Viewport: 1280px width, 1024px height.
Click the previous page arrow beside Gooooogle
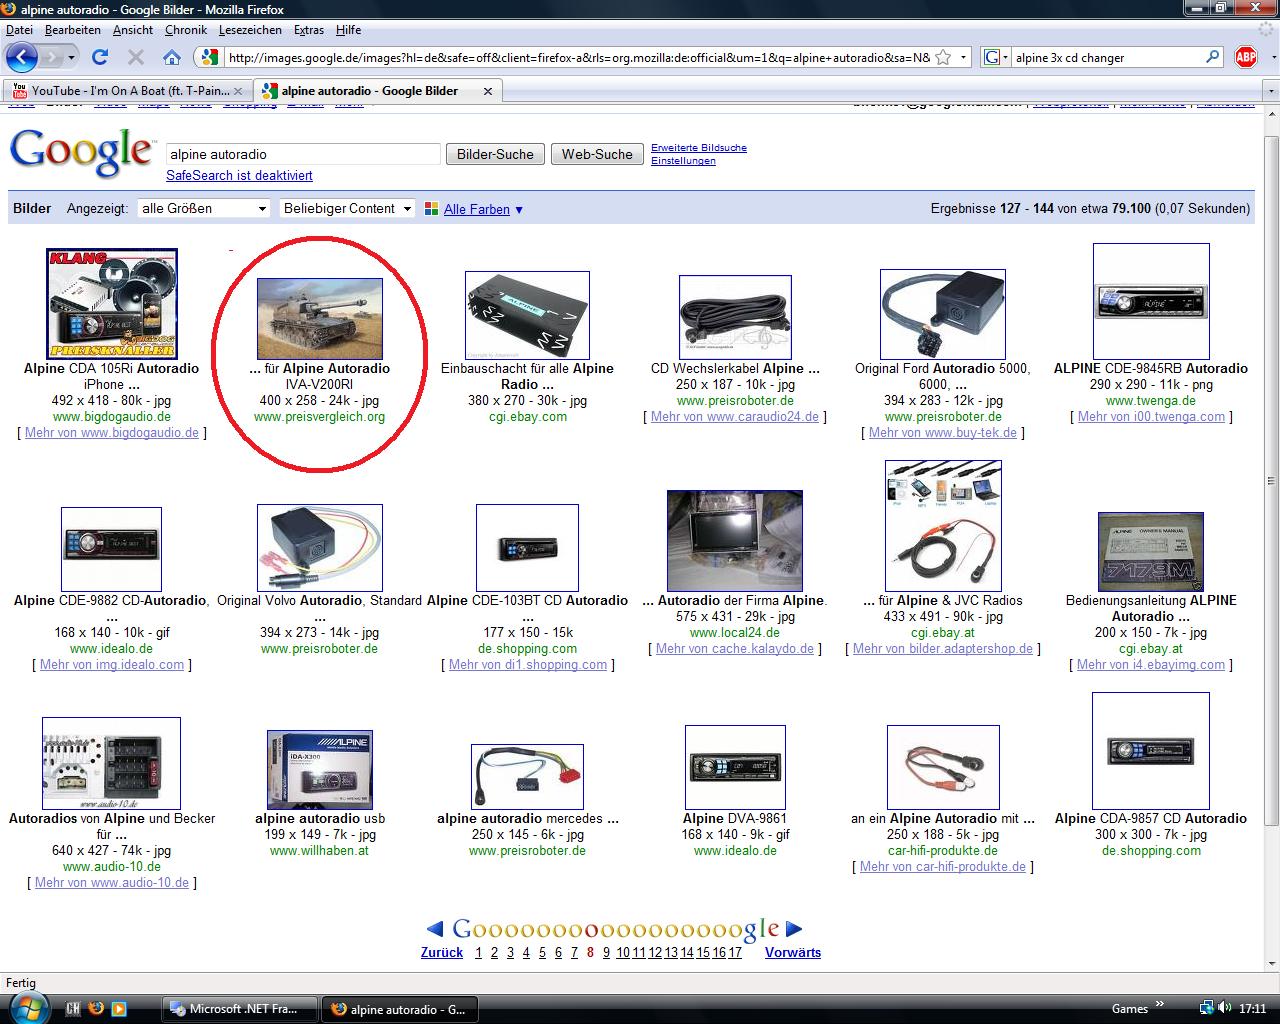[x=435, y=929]
